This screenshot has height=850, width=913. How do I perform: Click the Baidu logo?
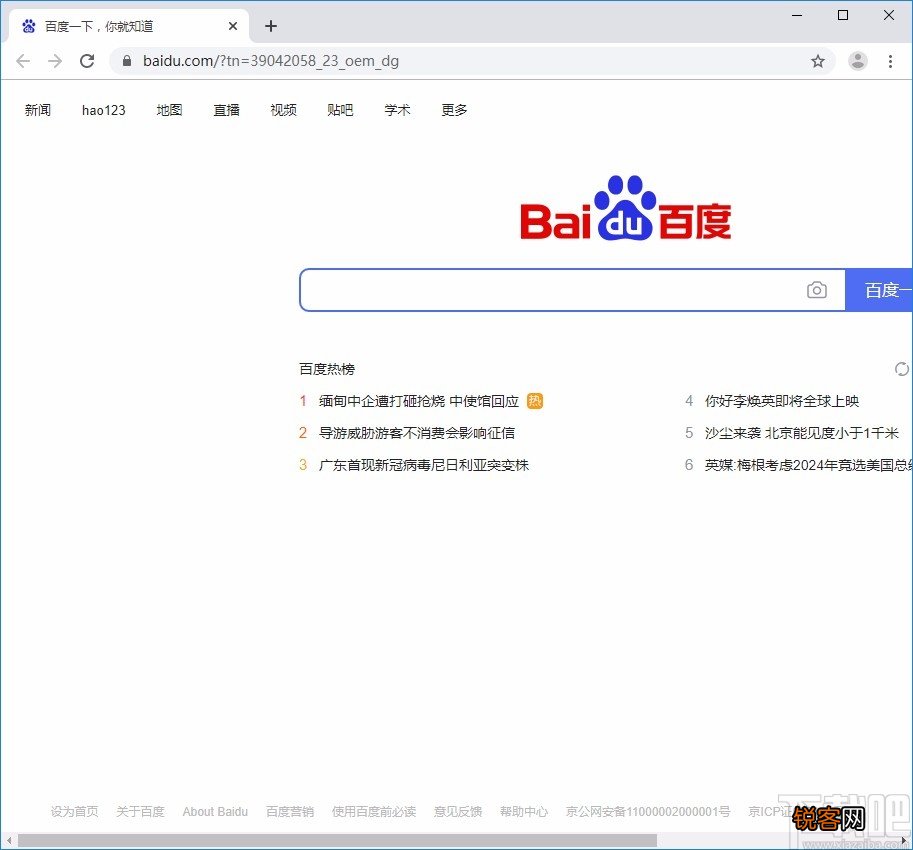tap(626, 208)
